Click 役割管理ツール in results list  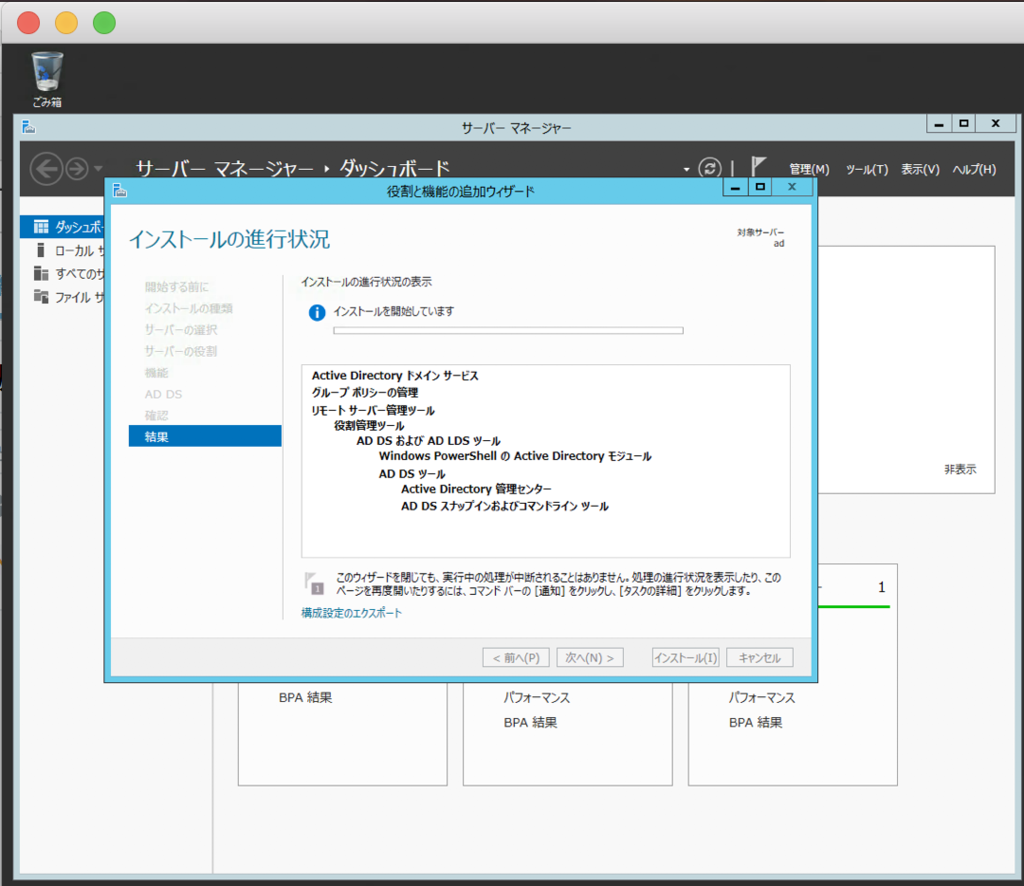(369, 426)
